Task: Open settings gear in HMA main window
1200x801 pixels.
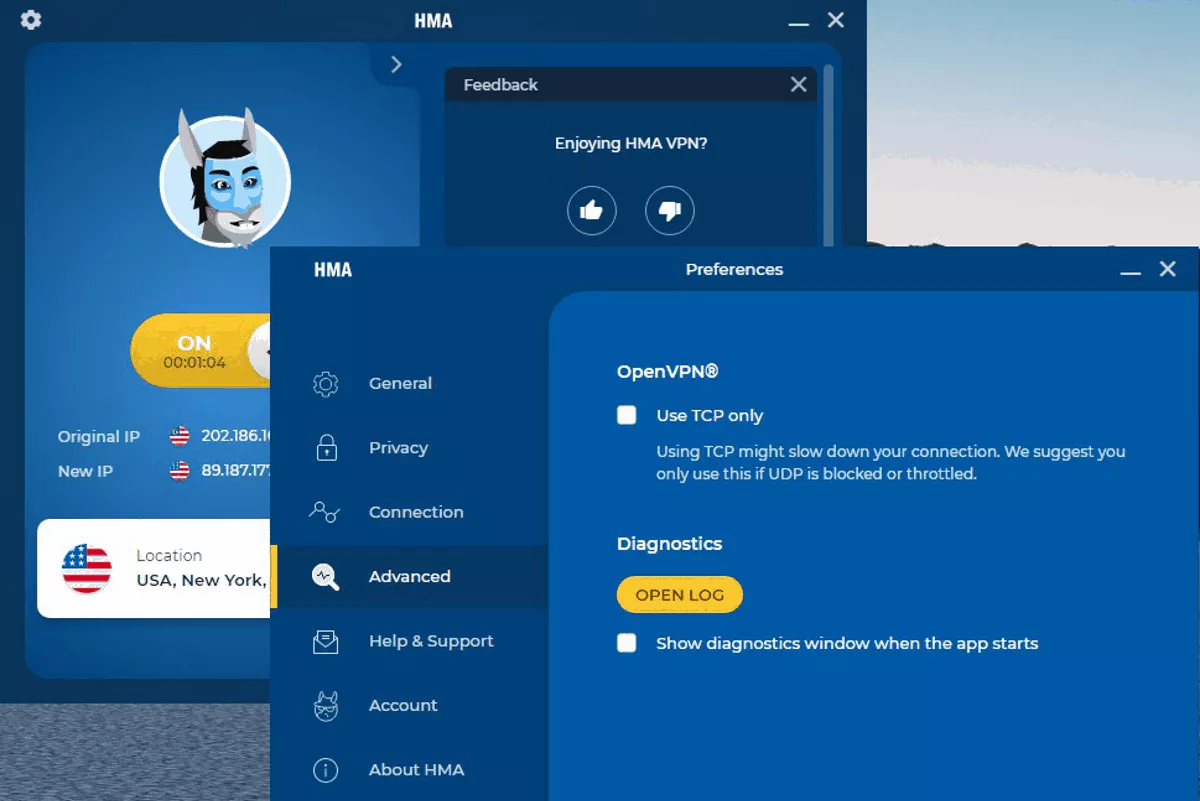Action: pos(31,20)
